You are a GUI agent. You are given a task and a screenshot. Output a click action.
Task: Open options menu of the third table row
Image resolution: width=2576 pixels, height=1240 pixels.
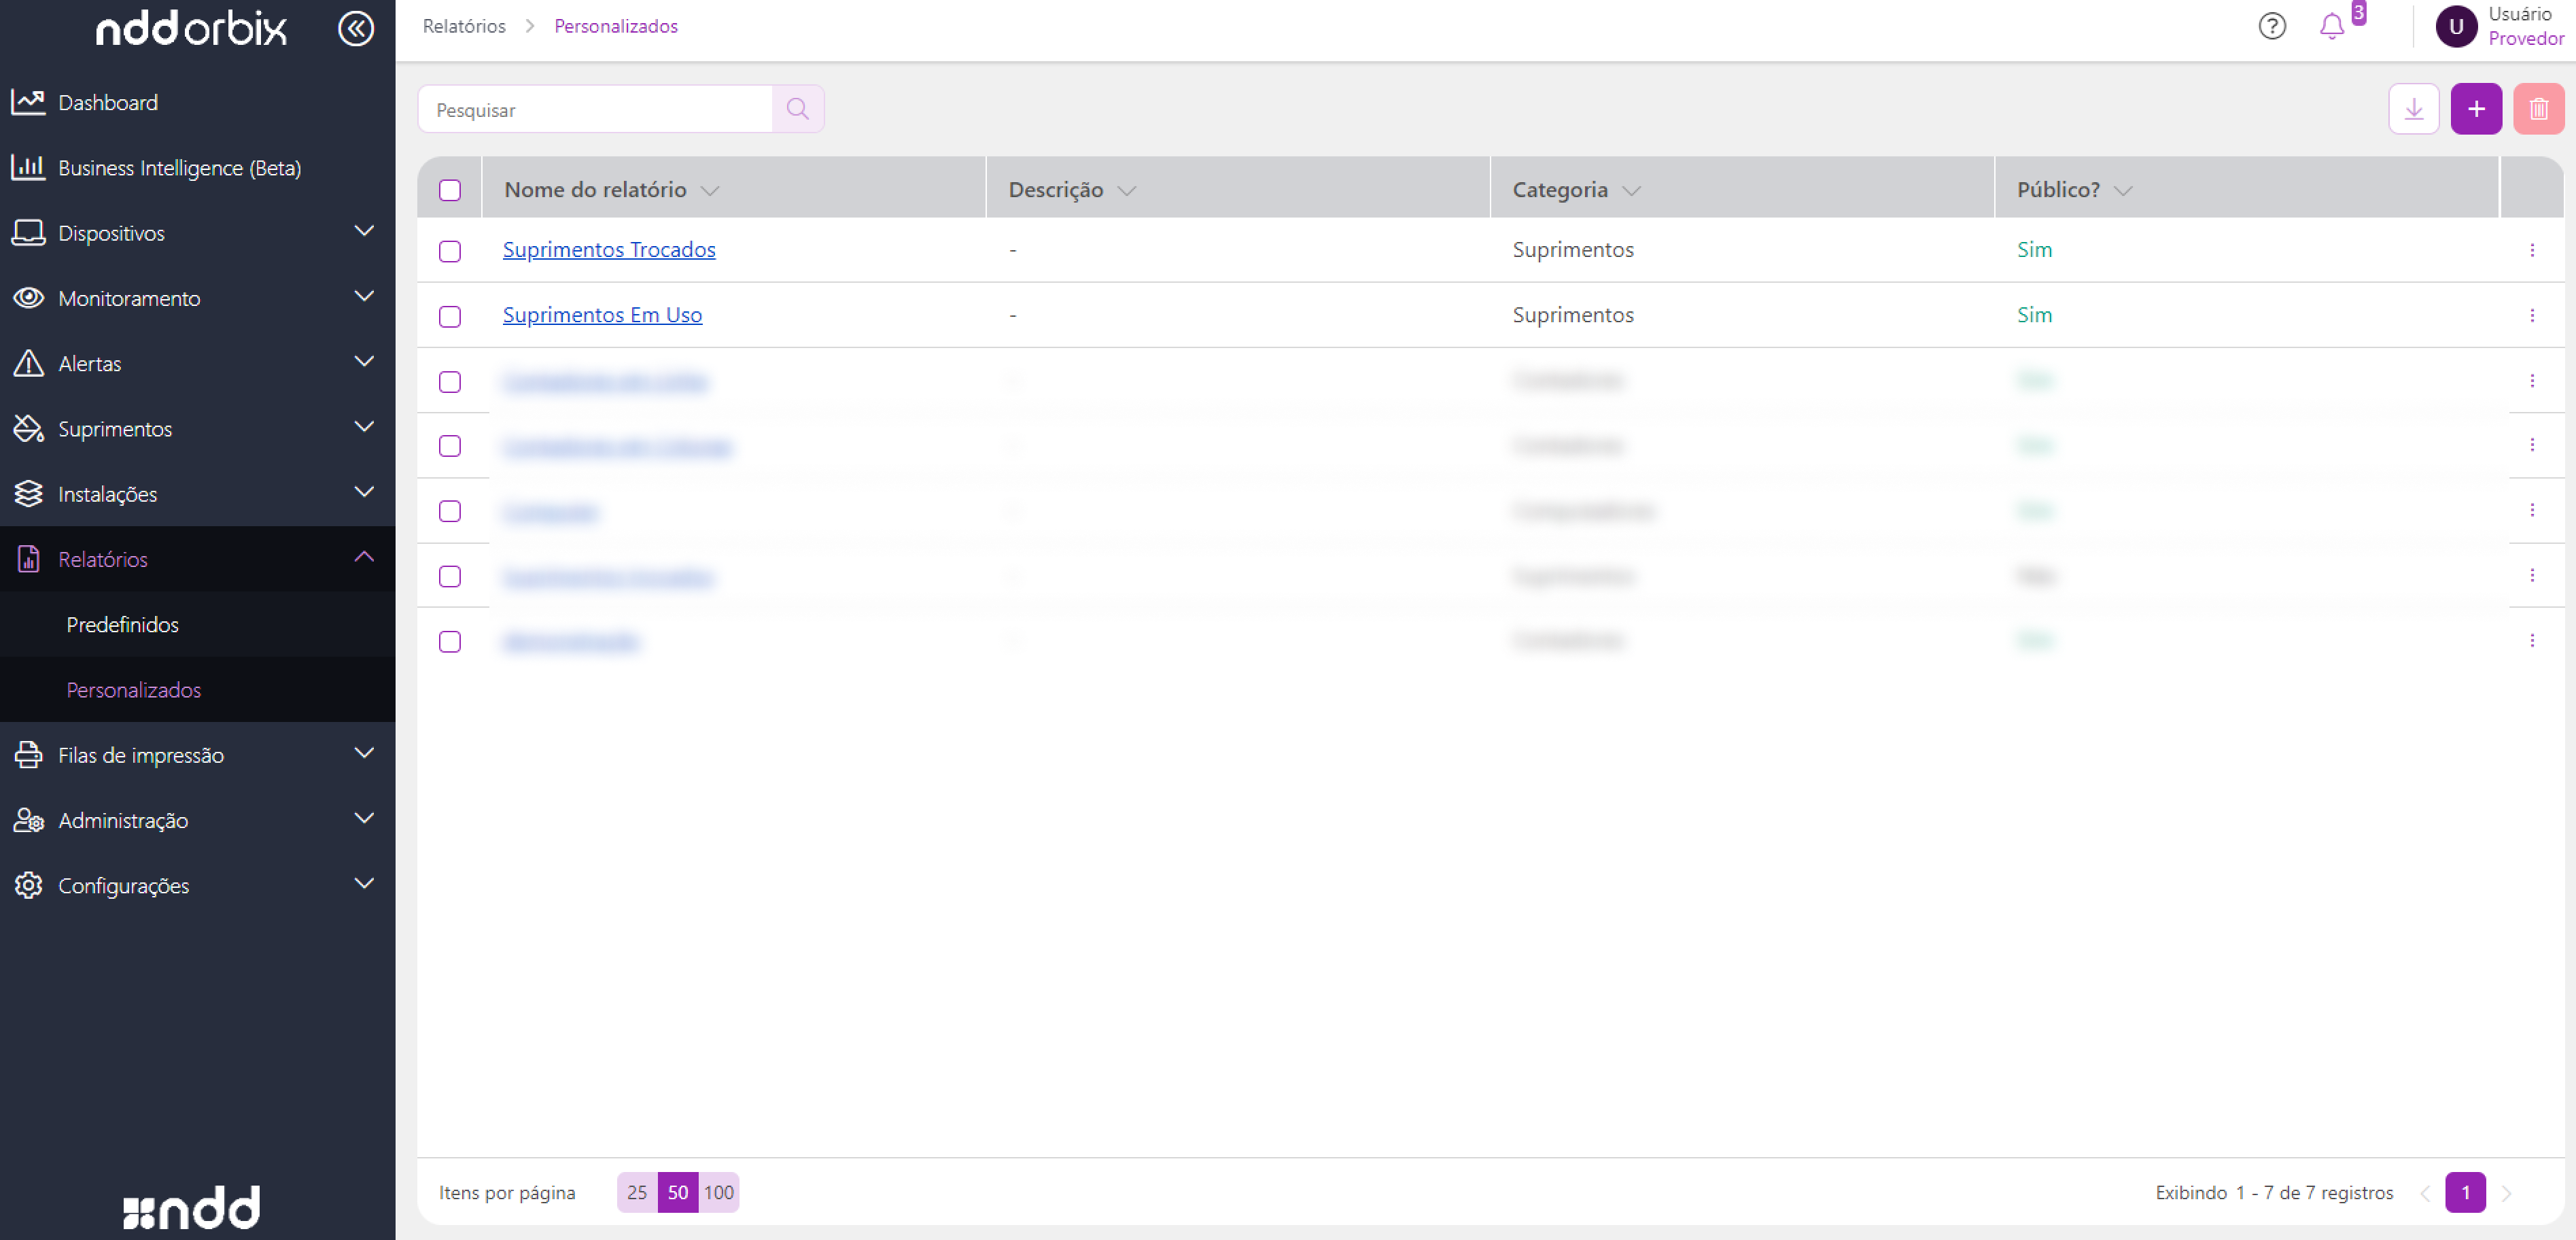coord(2532,380)
